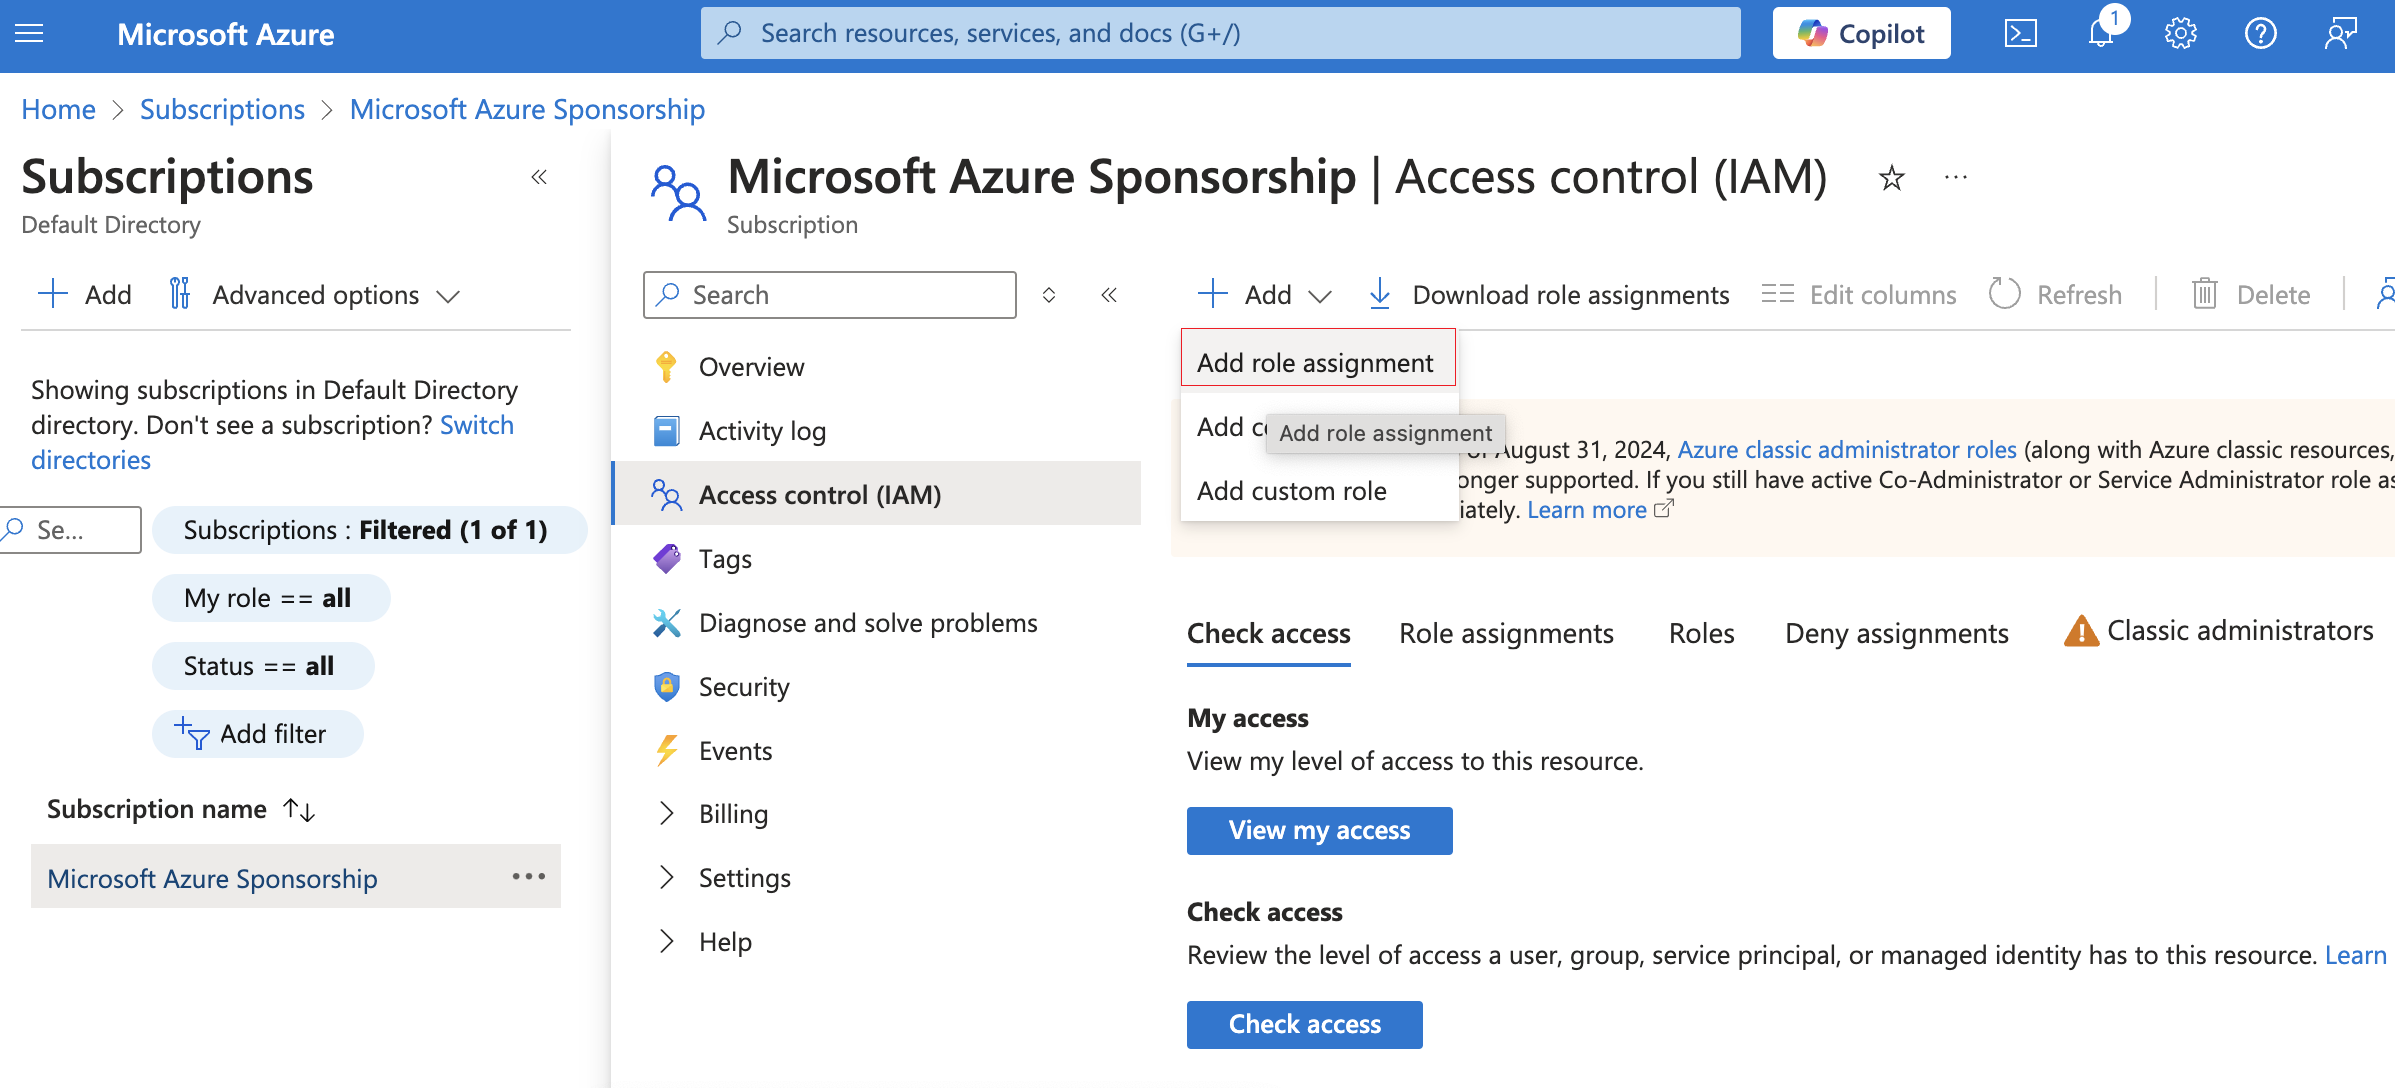Open the Cloud Shell terminal icon

[x=2020, y=34]
